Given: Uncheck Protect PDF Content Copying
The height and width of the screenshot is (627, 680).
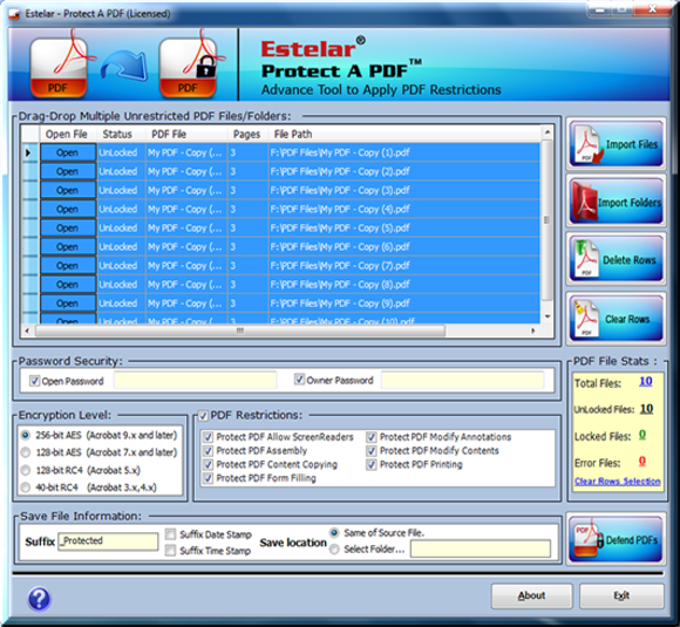Looking at the screenshot, I should (x=209, y=464).
